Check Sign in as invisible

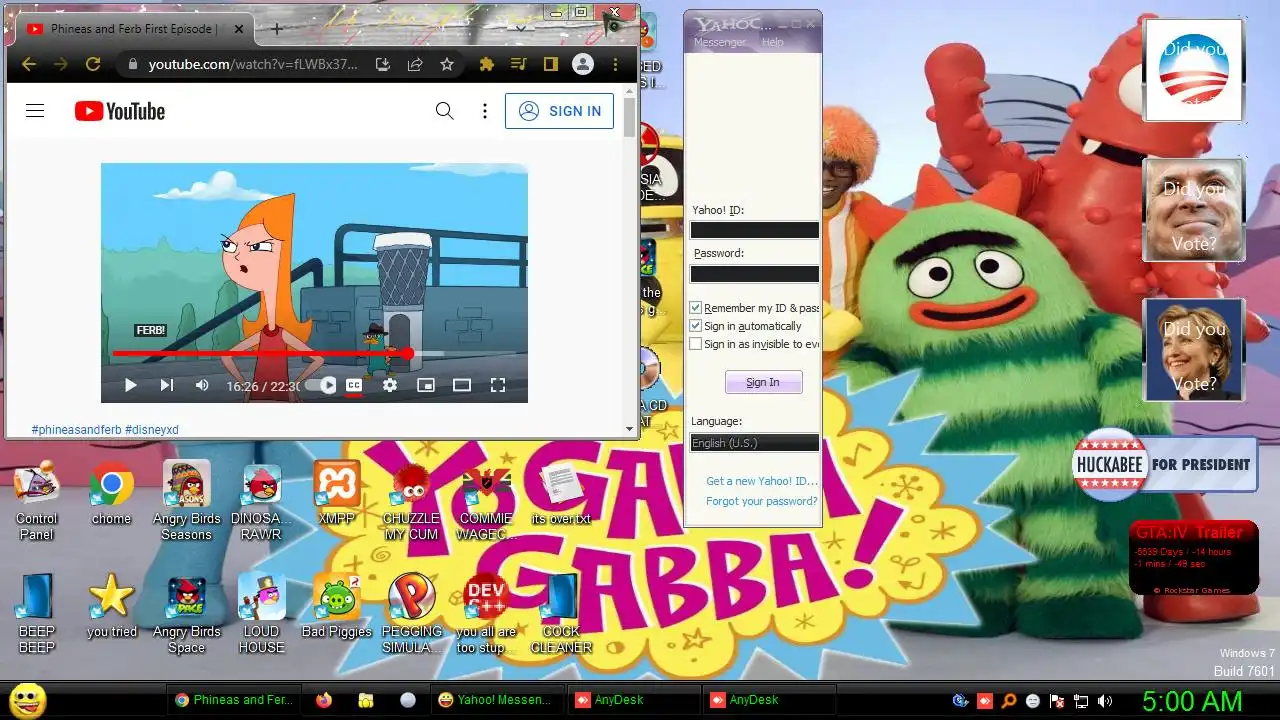coord(696,344)
